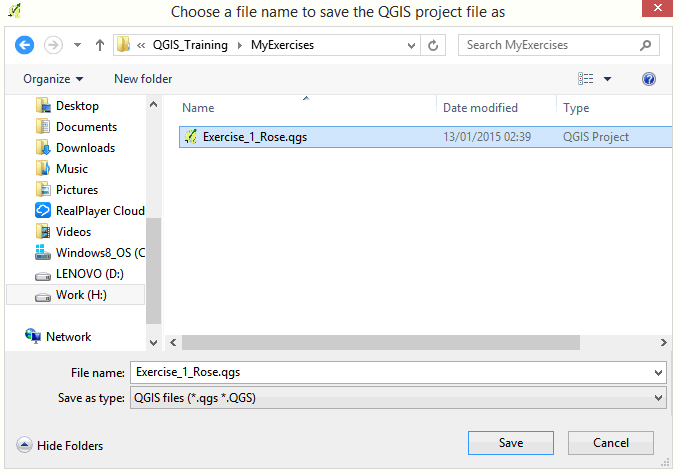The image size is (679, 473).
Task: Select Network in the navigation pane
Action: click(x=68, y=337)
